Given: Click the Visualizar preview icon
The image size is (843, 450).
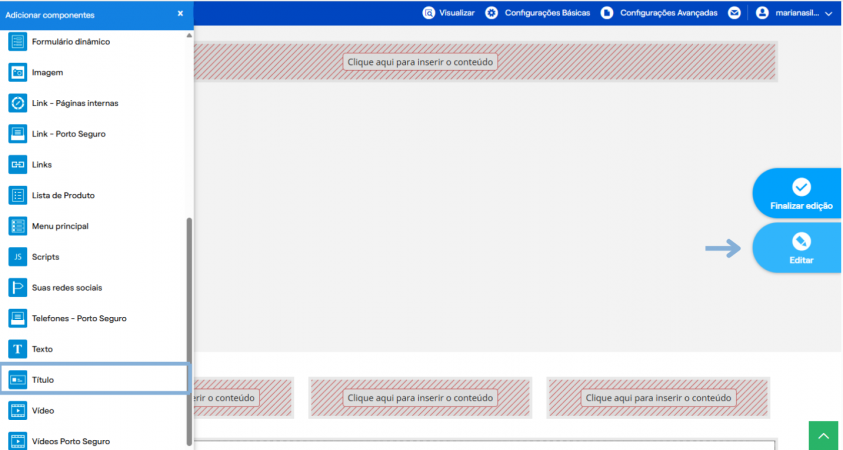Looking at the screenshot, I should (428, 13).
